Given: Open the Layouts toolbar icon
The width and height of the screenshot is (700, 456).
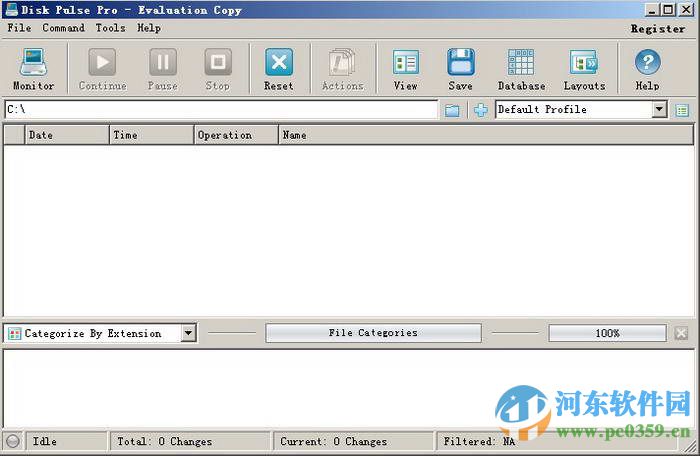Looking at the screenshot, I should pos(584,69).
